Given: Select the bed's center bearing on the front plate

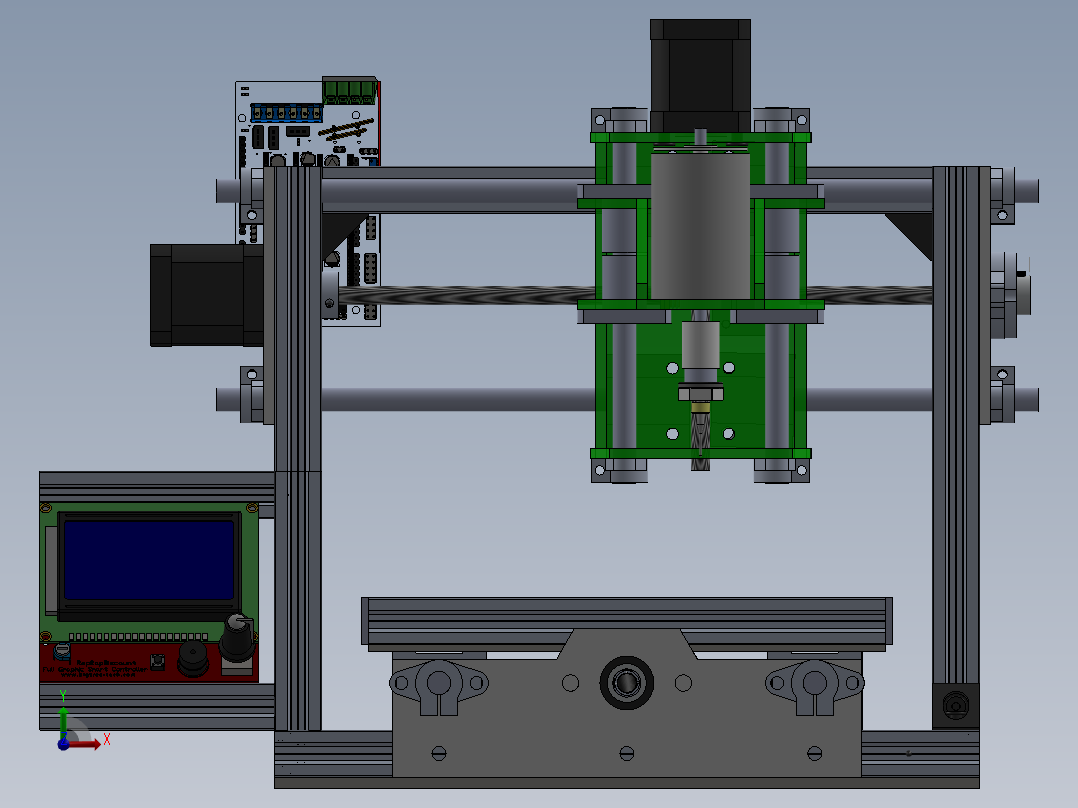Looking at the screenshot, I should [626, 683].
